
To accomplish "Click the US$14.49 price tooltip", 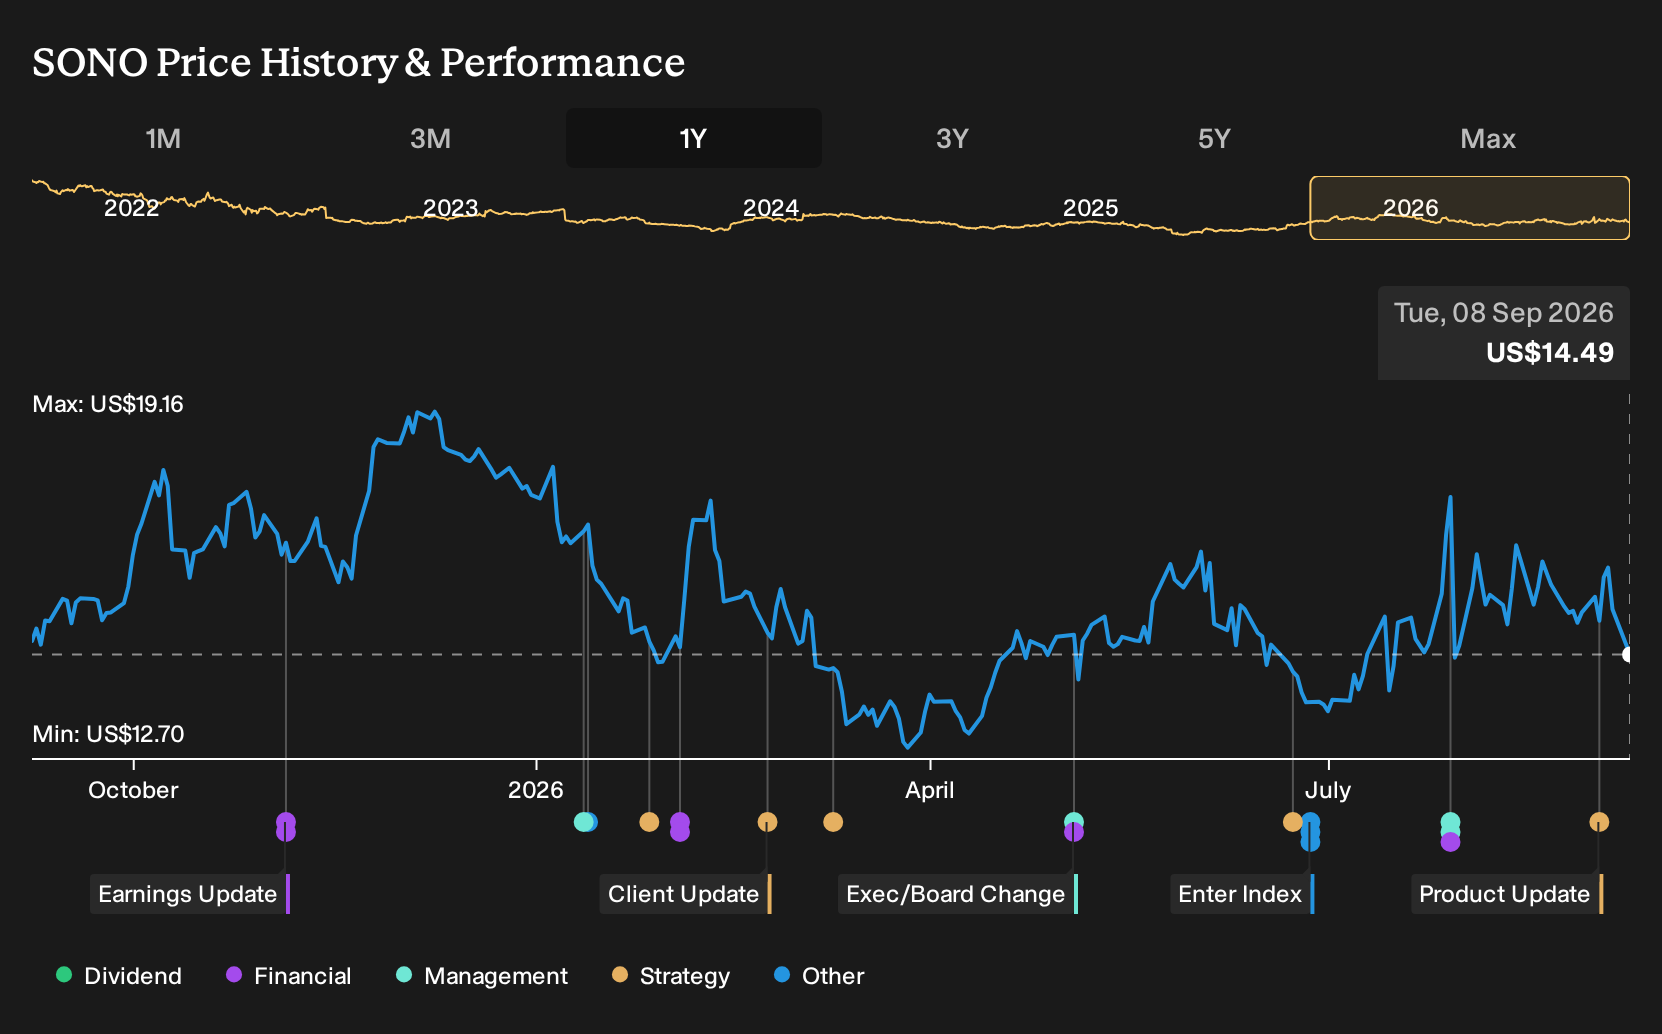I will click(1504, 333).
